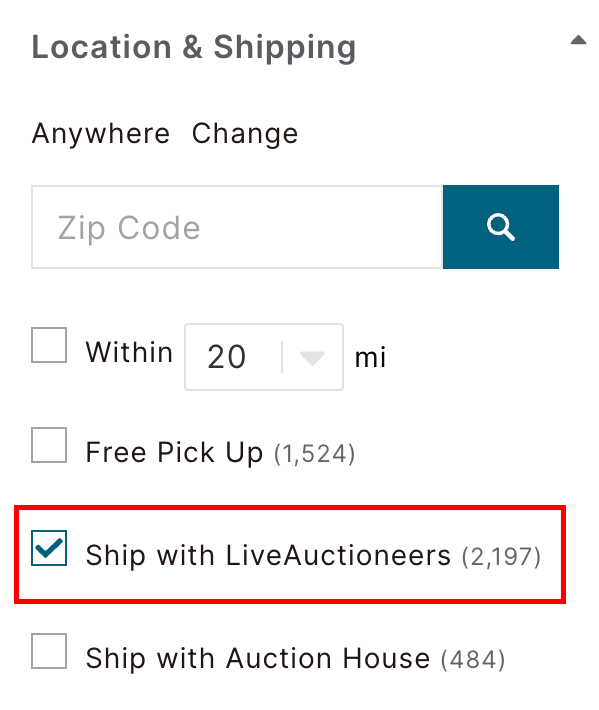Image resolution: width=599 pixels, height=710 pixels.
Task: Check Ship with Auction House checkbox
Action: point(49,651)
